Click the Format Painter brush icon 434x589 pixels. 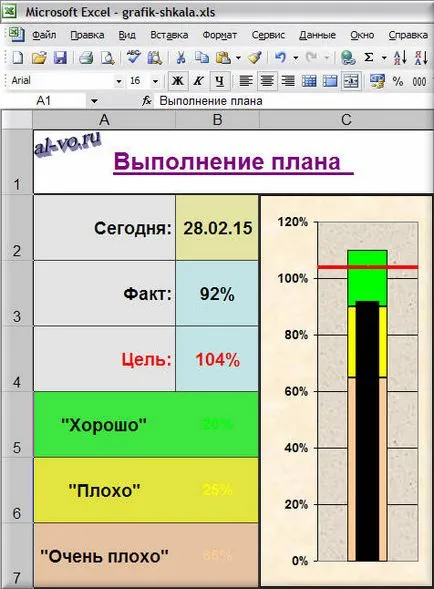[x=255, y=57]
